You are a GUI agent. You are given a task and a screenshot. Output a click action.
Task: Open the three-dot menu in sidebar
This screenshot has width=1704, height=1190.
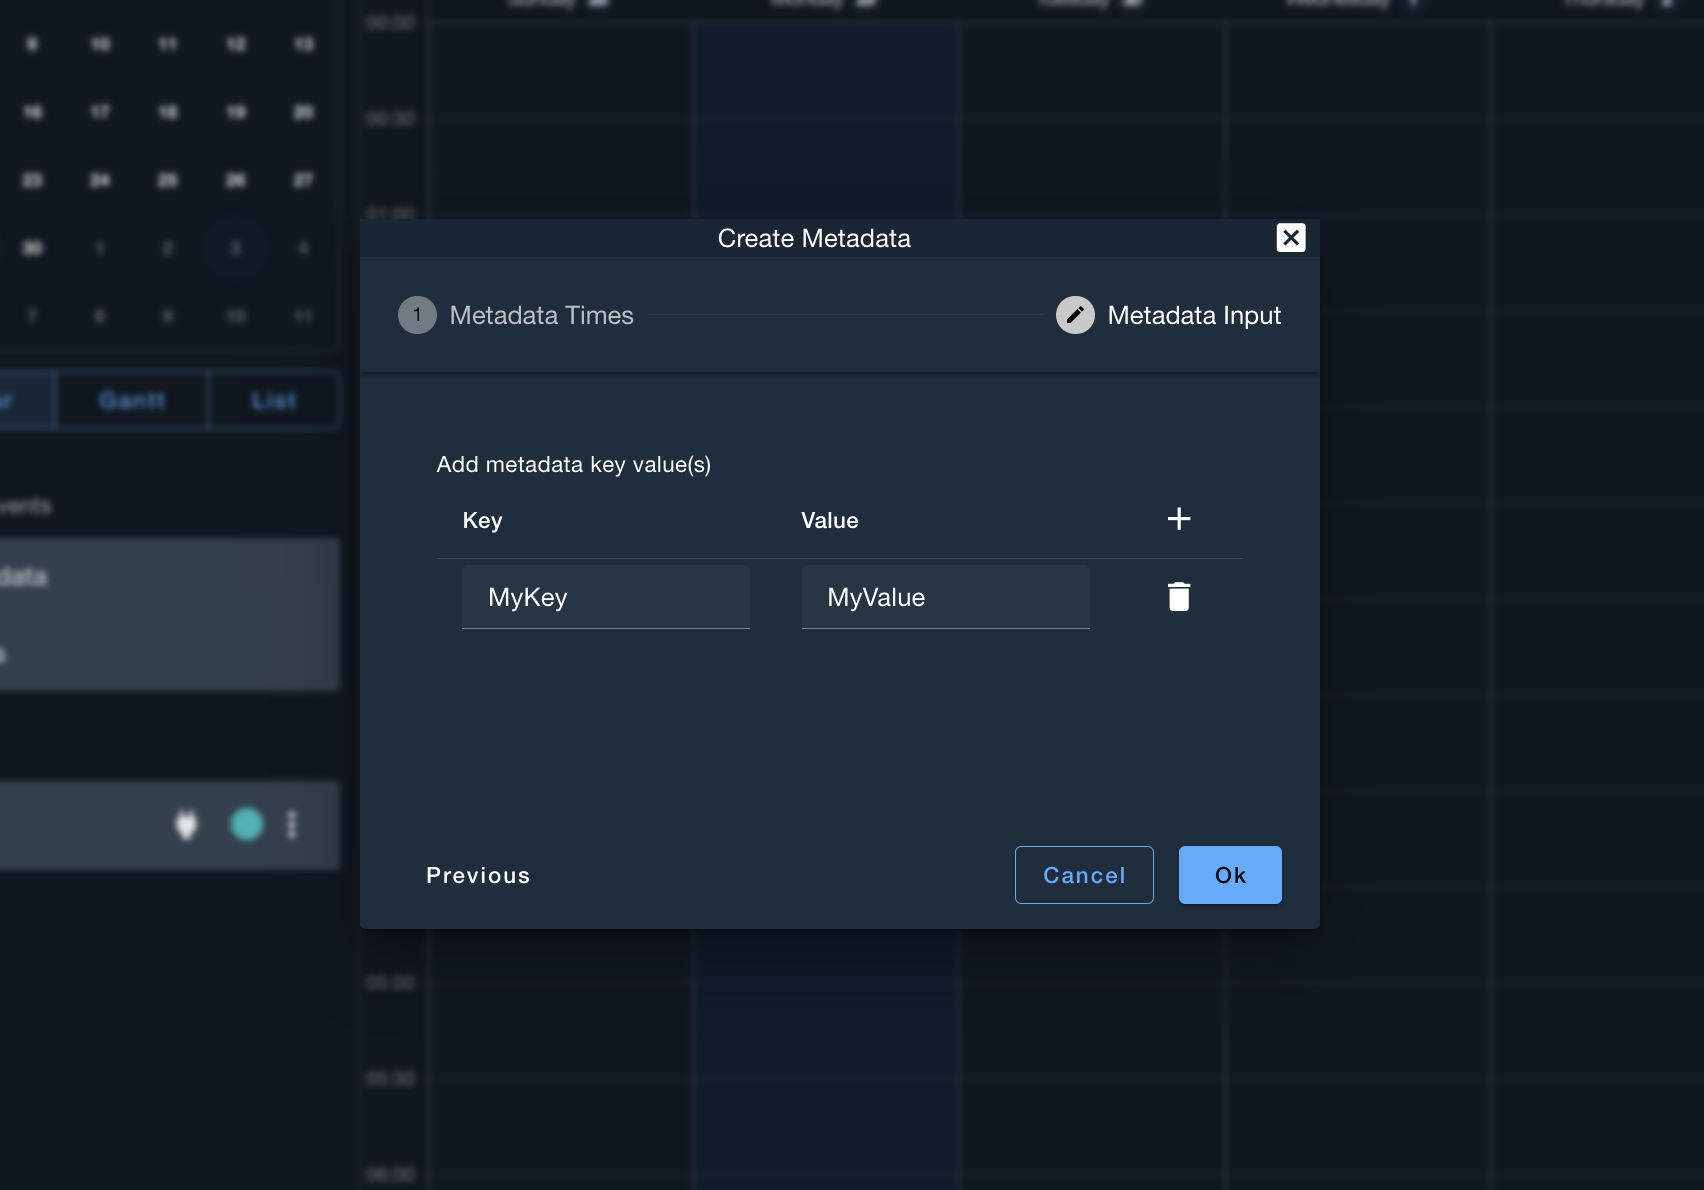292,825
